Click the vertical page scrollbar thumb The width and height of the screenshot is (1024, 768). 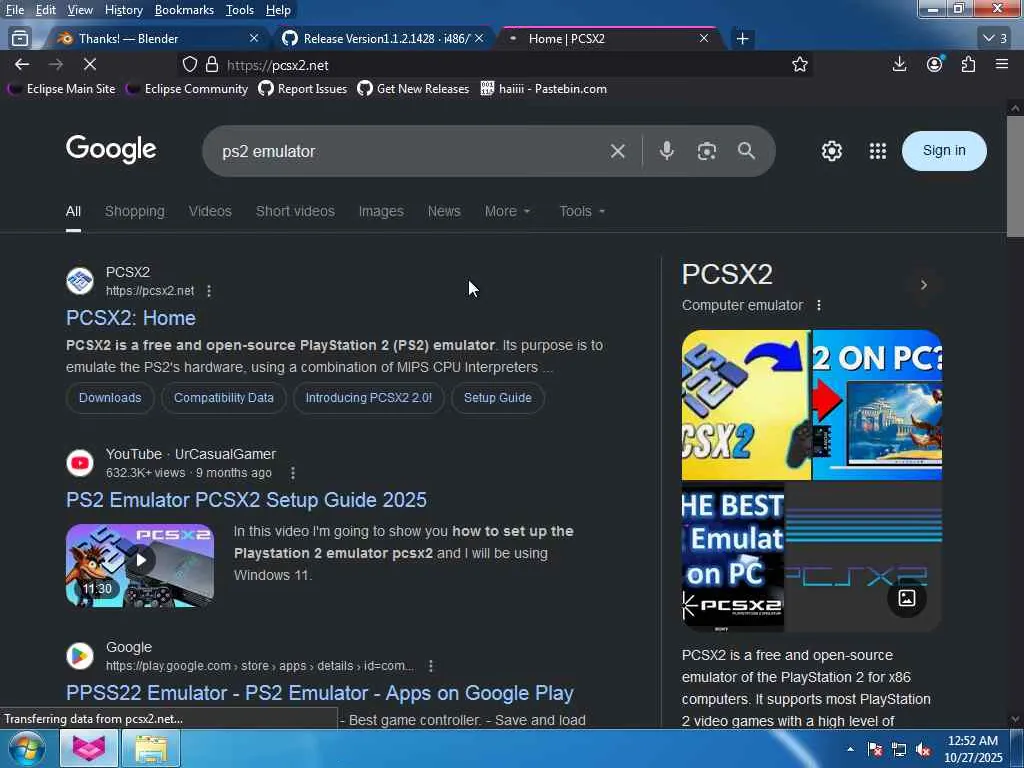[x=1015, y=176]
